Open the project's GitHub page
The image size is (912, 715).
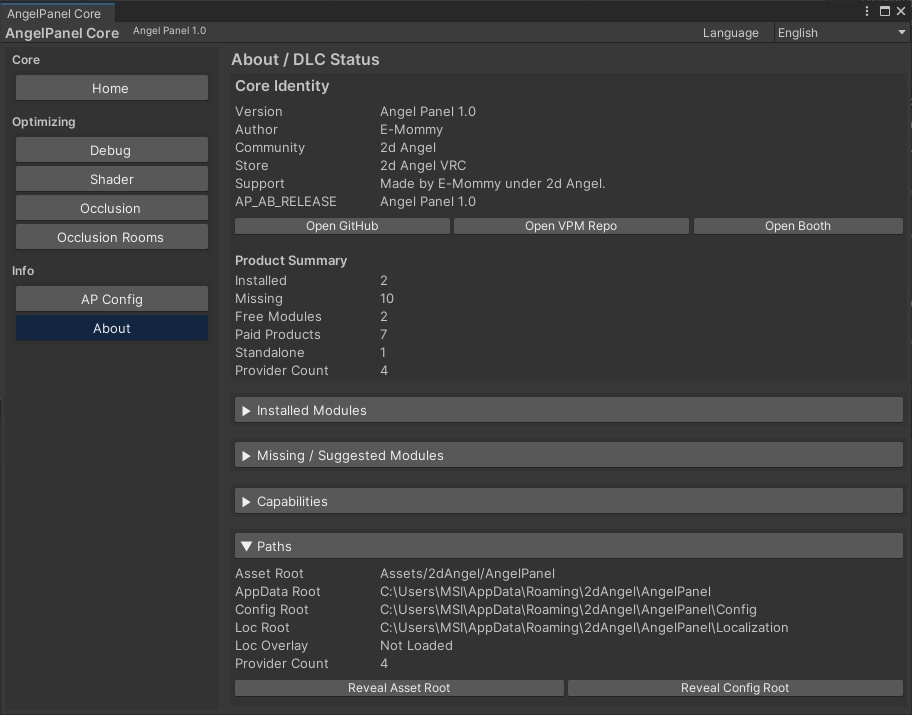pyautogui.click(x=342, y=225)
